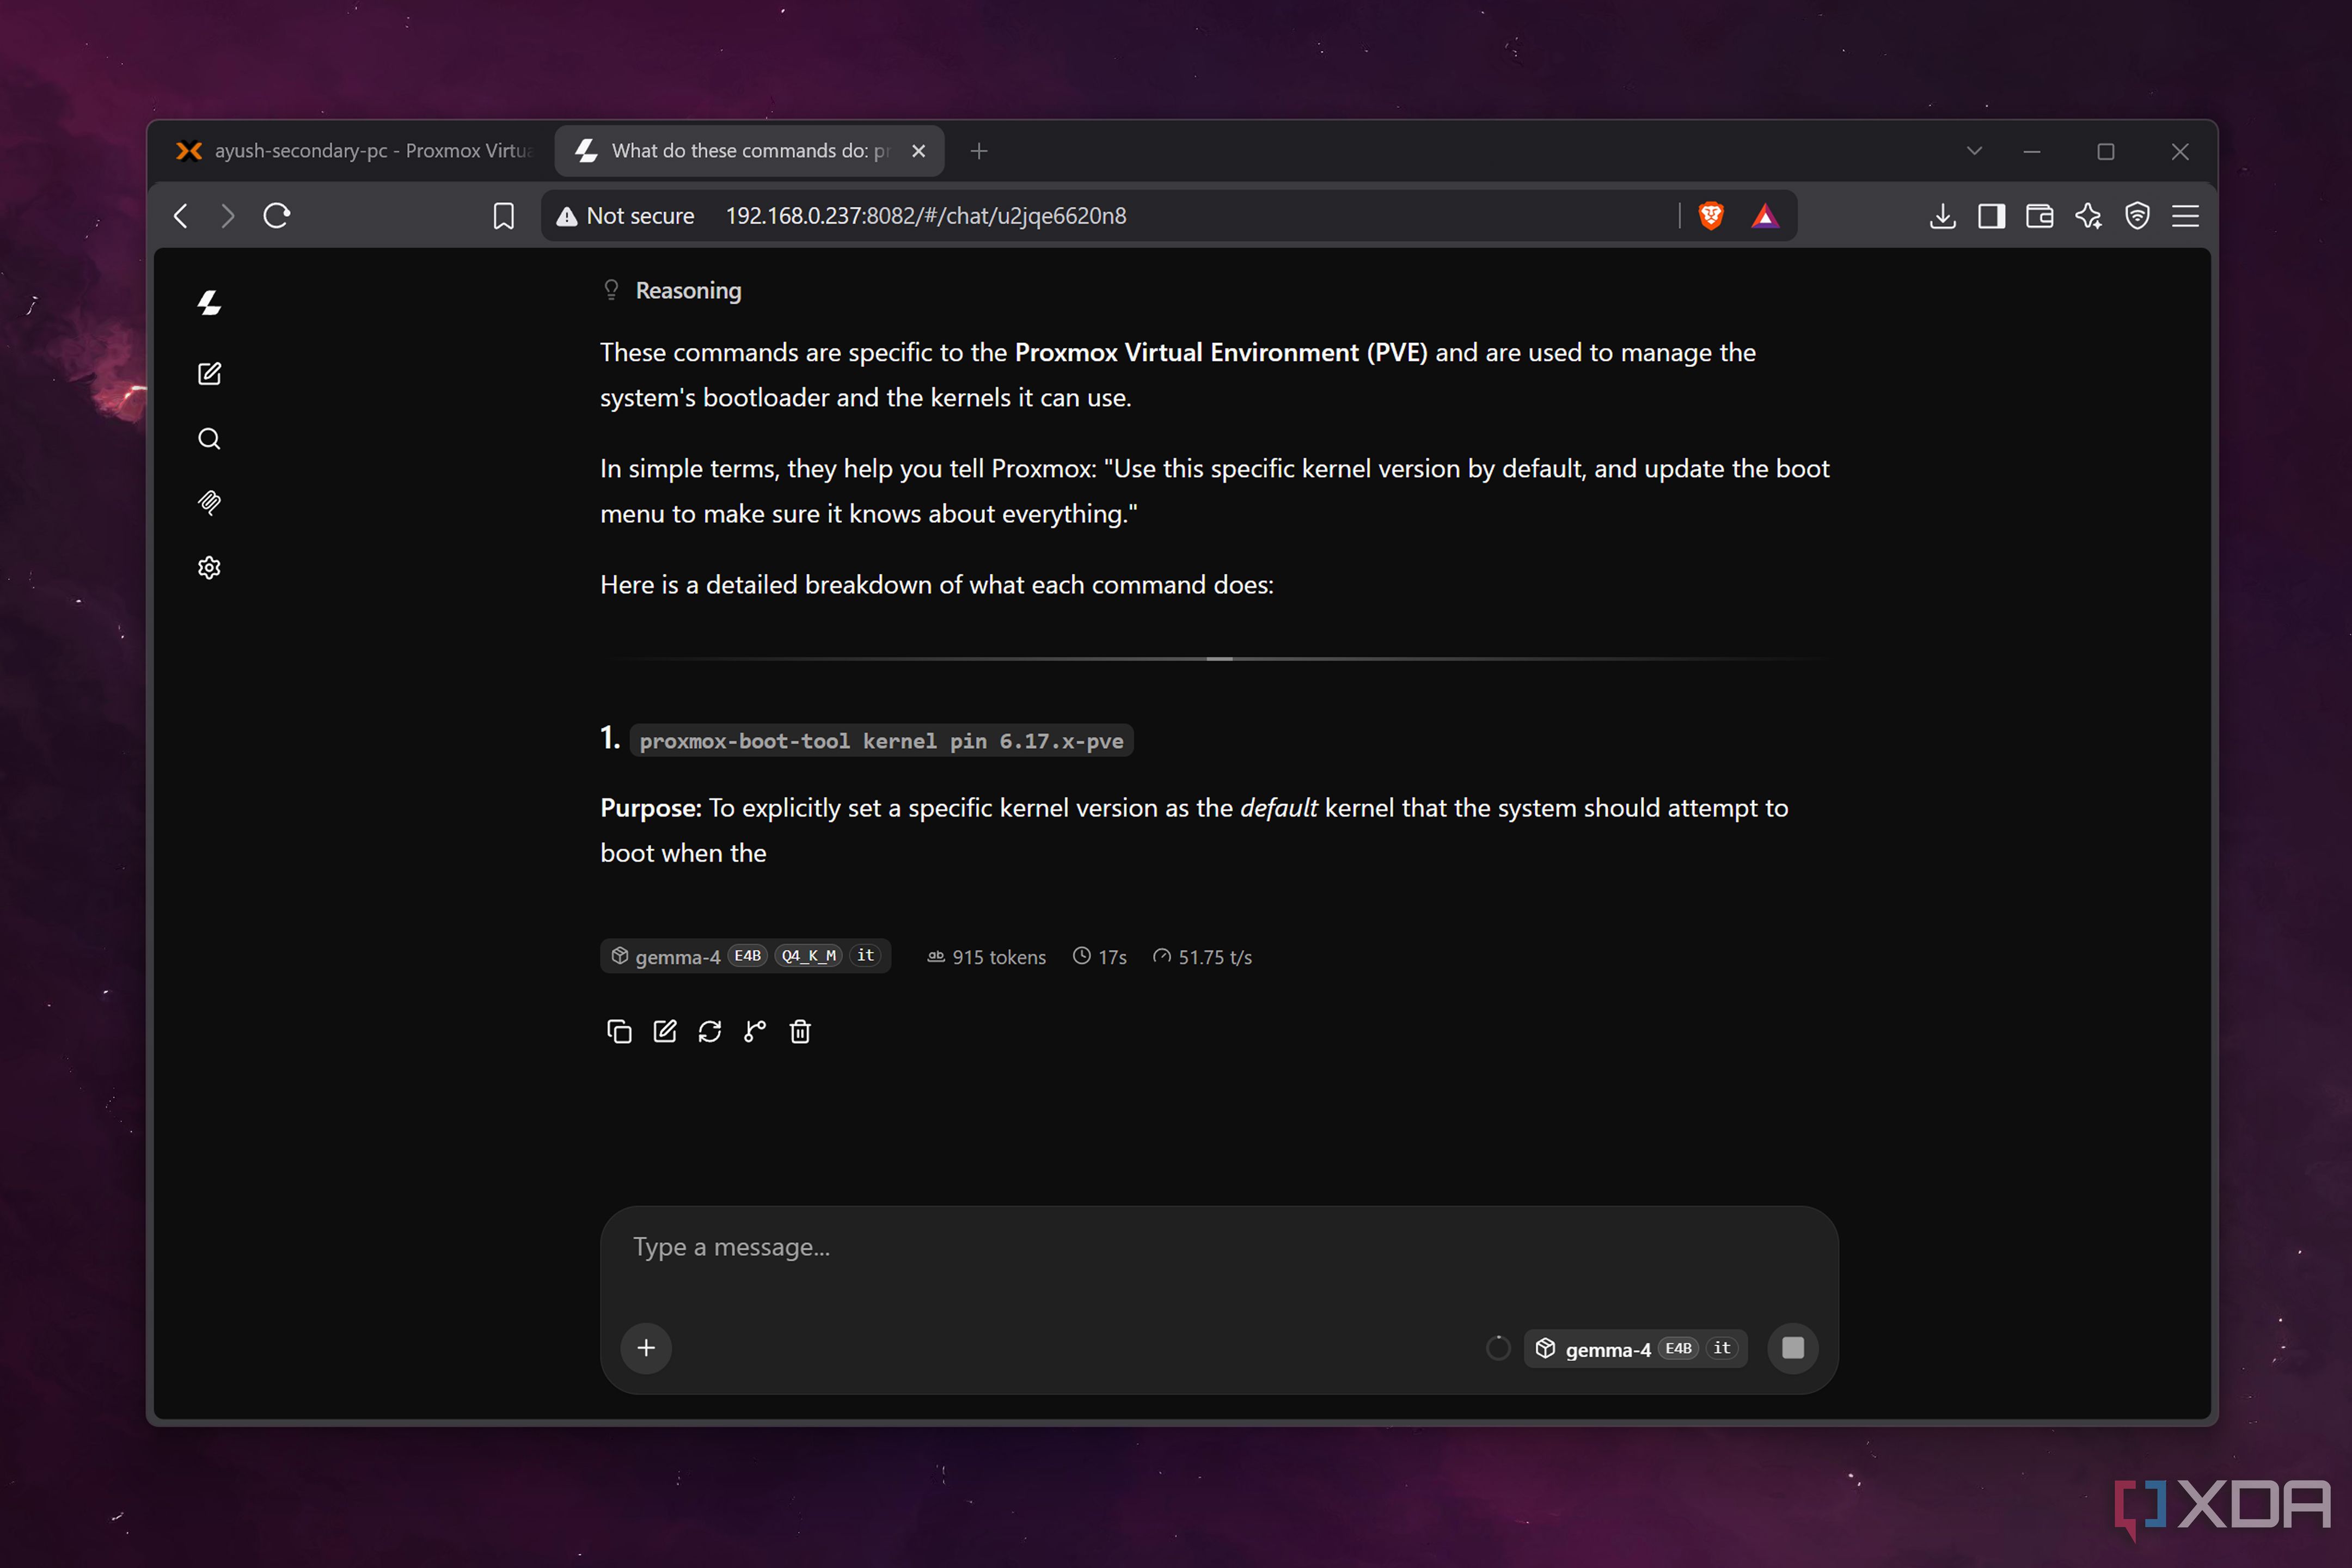Click the plus attachment button
This screenshot has width=2352, height=1568.
point(646,1348)
